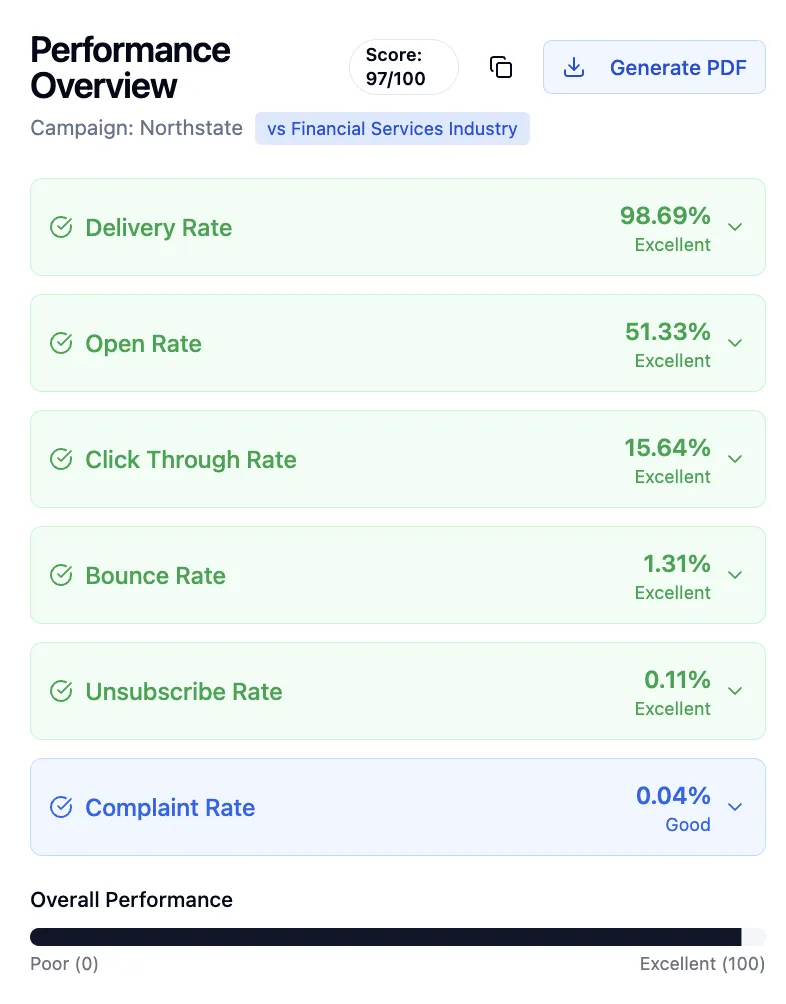Click the Score 97/100 pill
This screenshot has height=1004, width=786.
click(404, 67)
